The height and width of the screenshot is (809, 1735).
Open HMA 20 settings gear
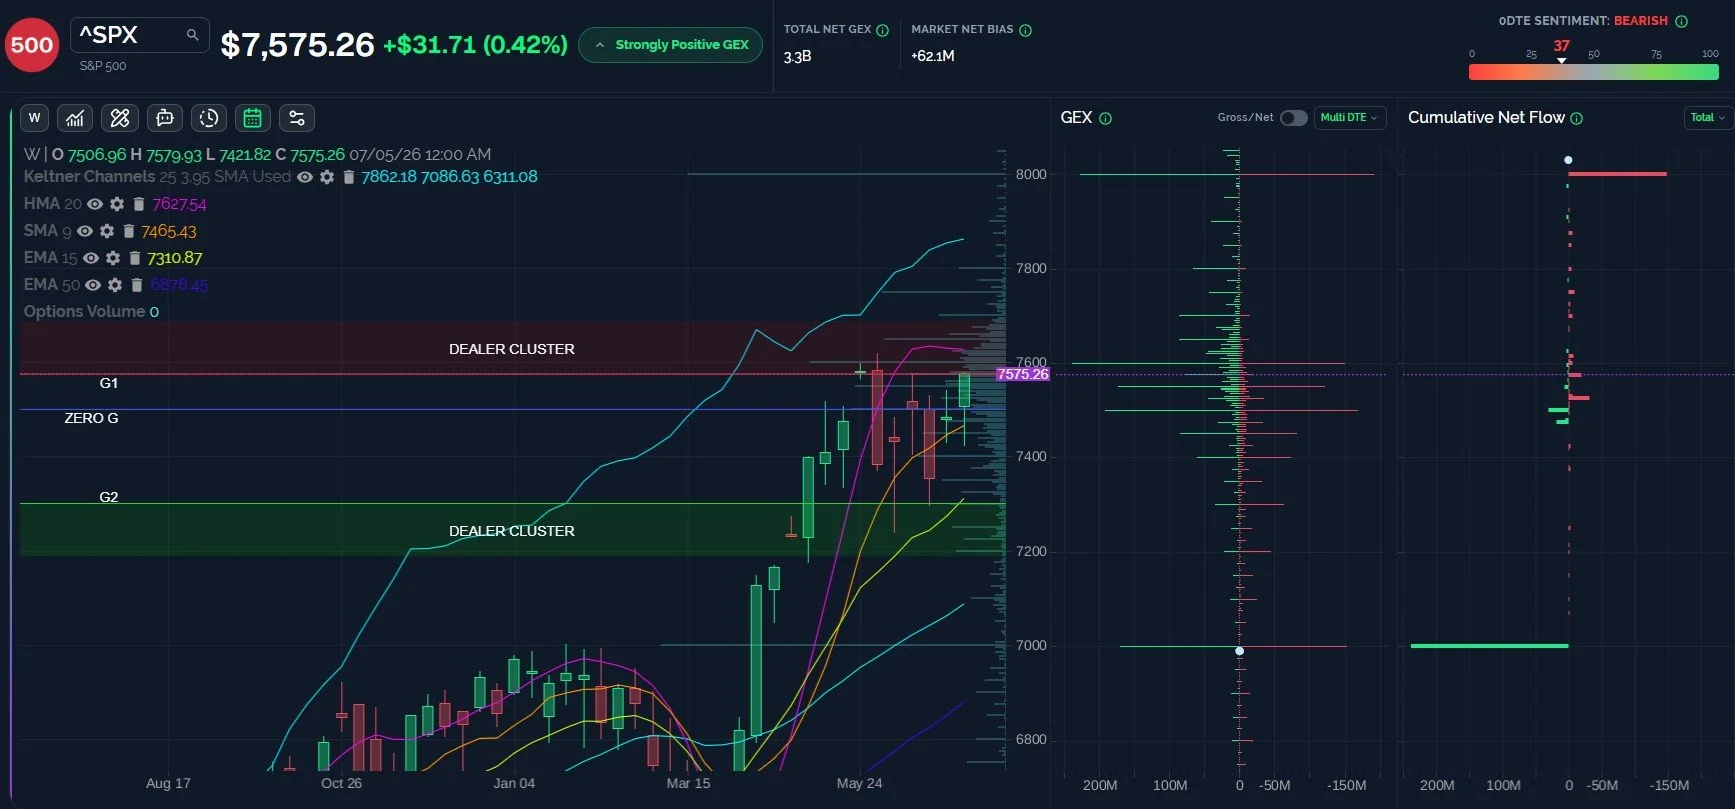point(117,204)
